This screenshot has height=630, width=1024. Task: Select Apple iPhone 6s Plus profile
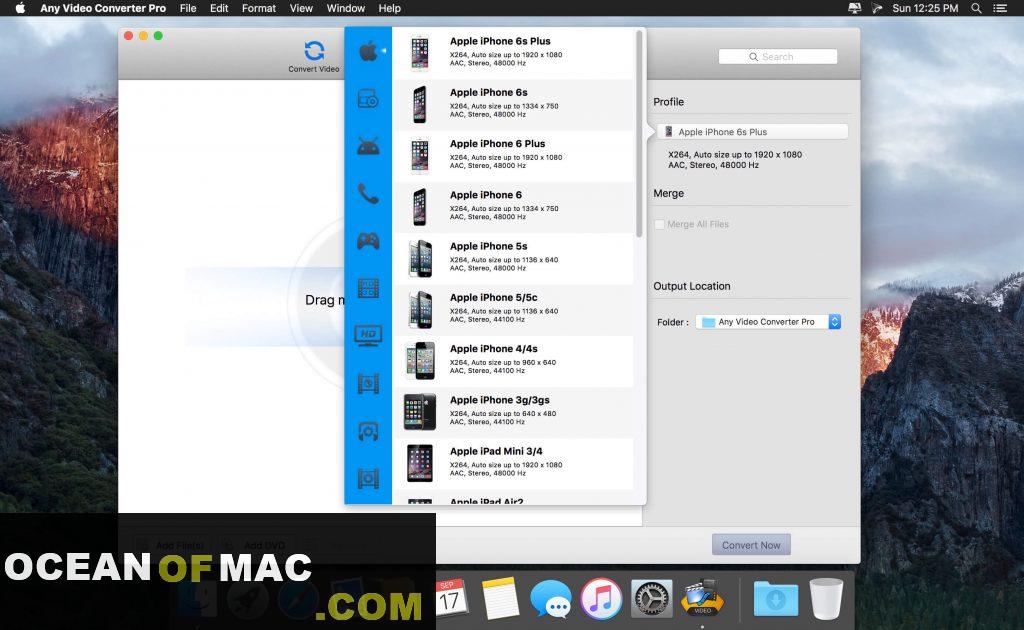coord(513,53)
